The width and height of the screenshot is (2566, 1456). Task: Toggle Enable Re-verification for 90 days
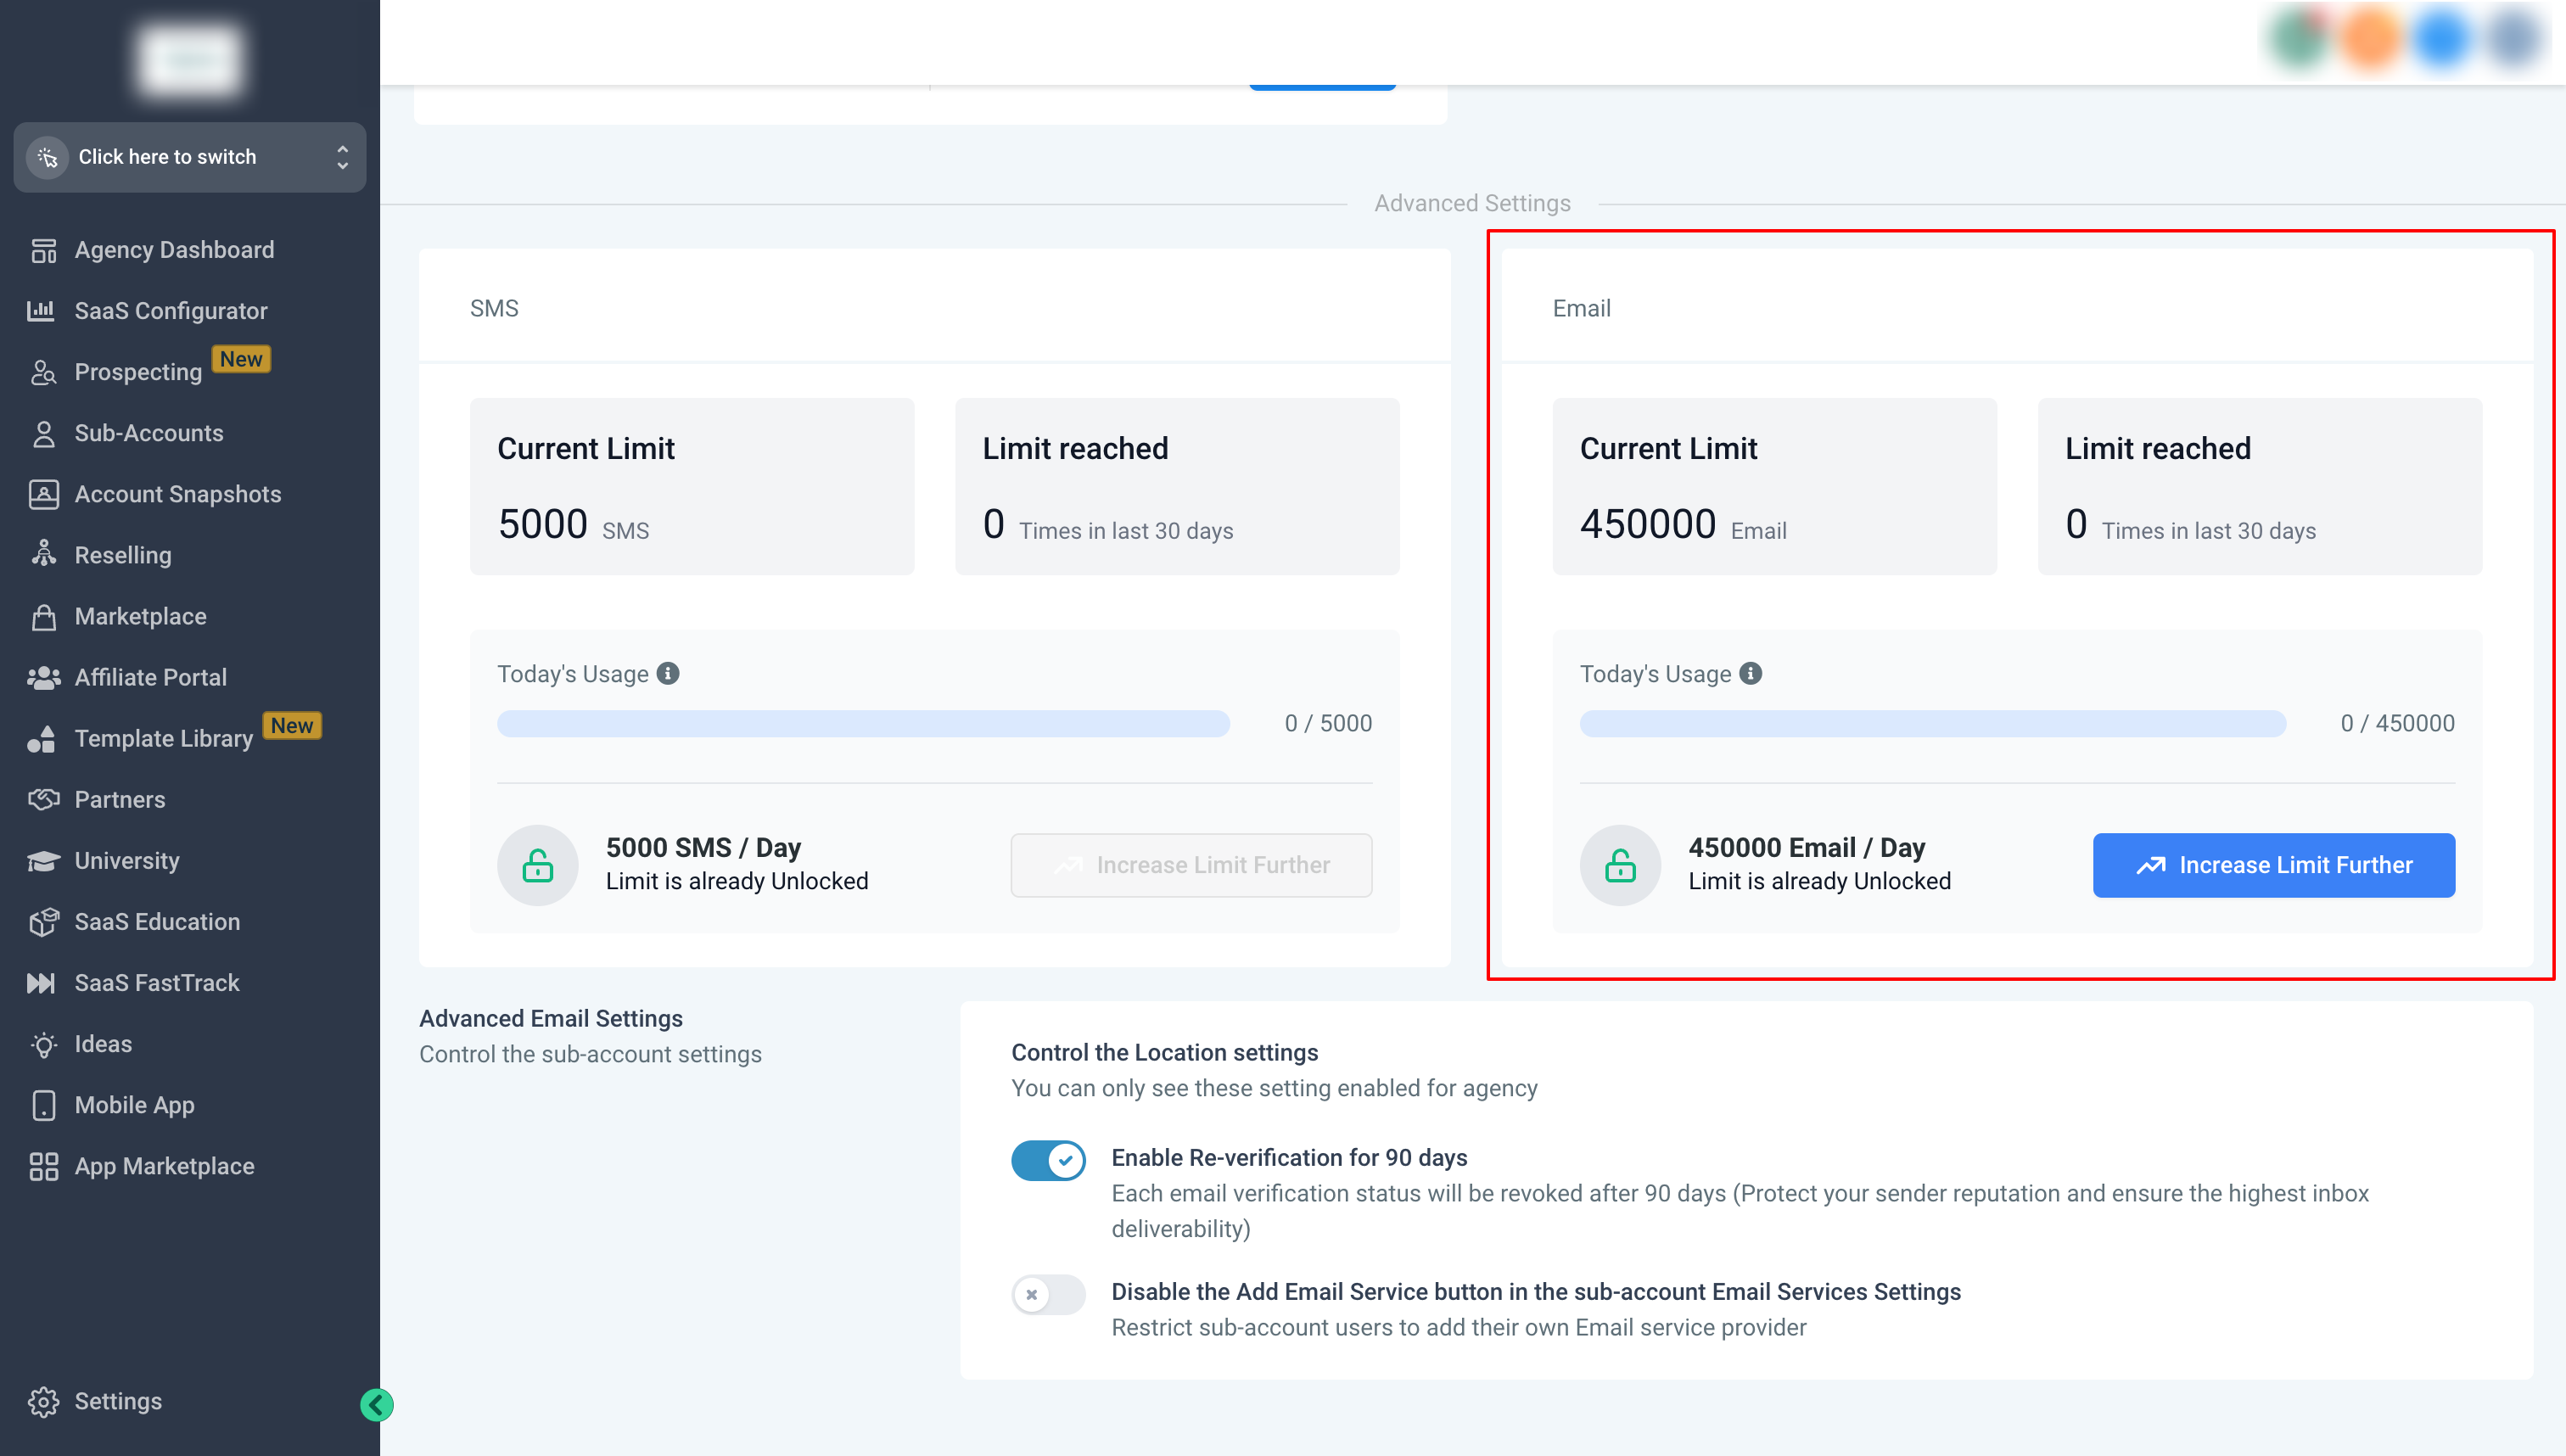coord(1048,1160)
